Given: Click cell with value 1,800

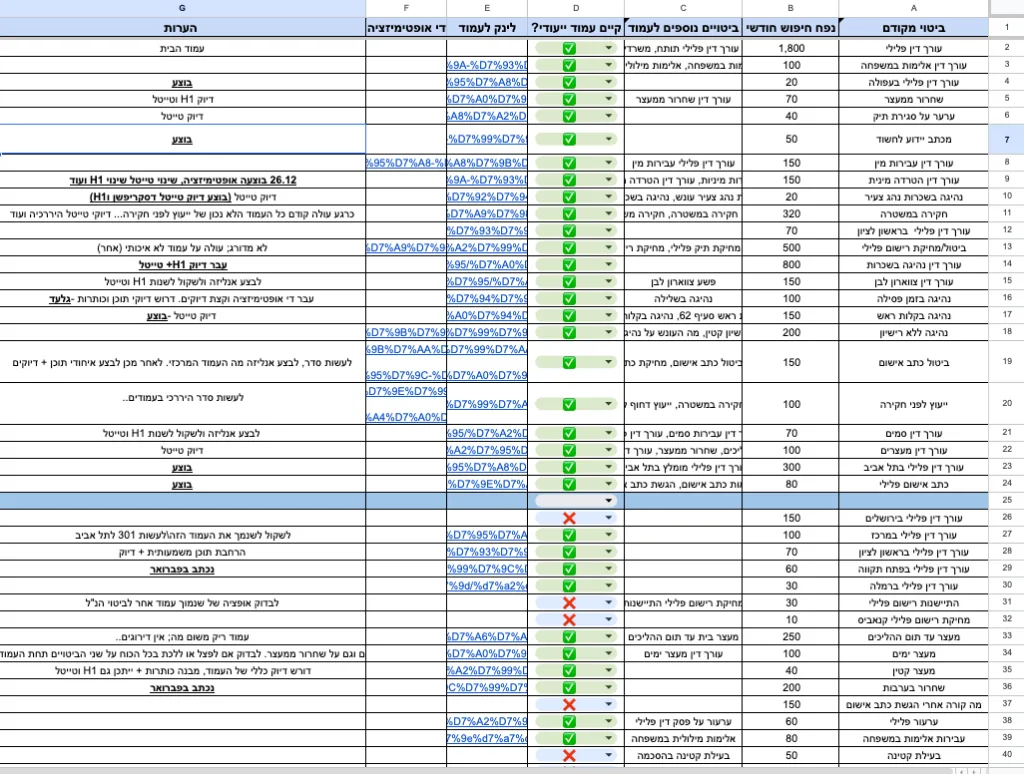Looking at the screenshot, I should [x=790, y=48].
